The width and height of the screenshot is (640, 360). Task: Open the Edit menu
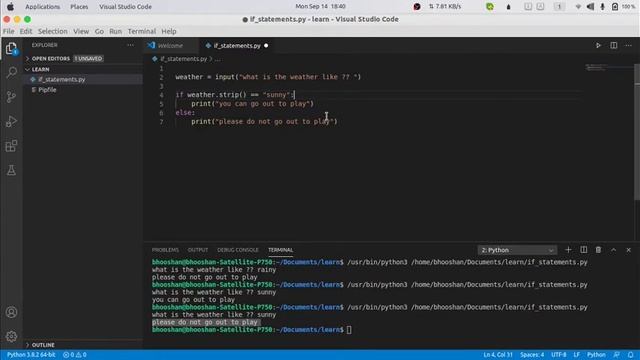tap(26, 31)
